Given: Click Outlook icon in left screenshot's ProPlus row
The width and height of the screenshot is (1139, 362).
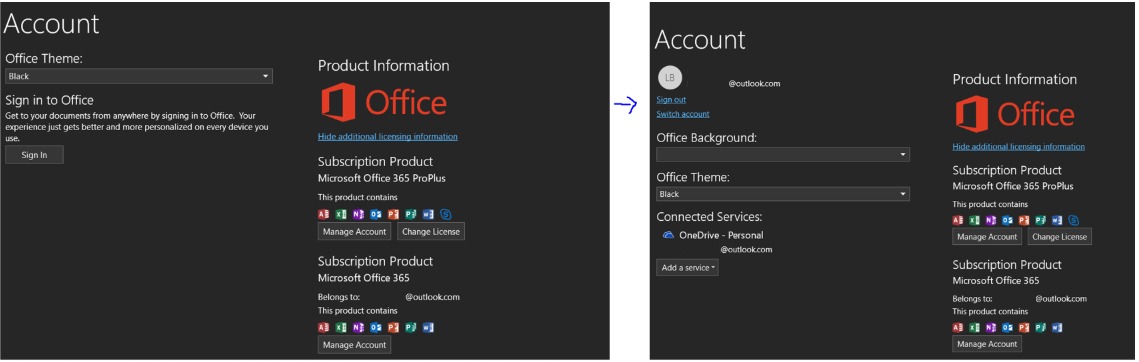Looking at the screenshot, I should click(x=376, y=214).
